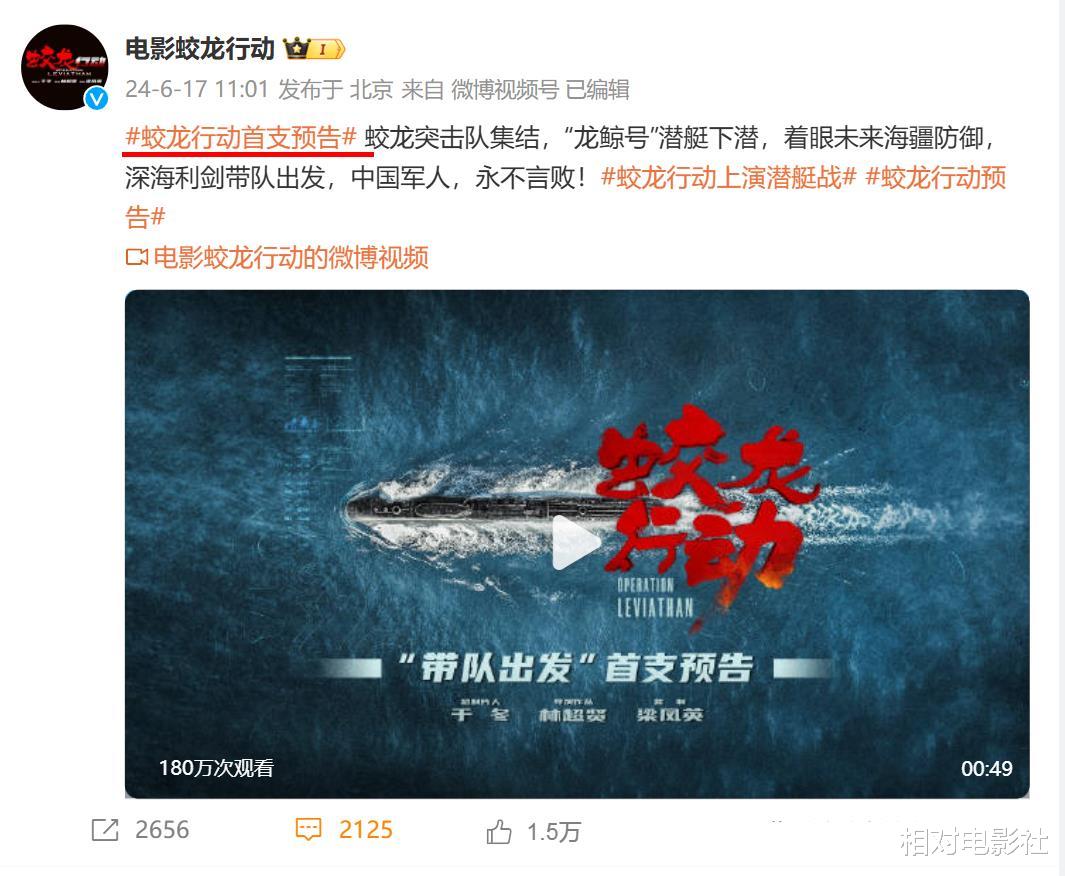Open the 电影蛟龙行动 profile avatar

tap(65, 67)
